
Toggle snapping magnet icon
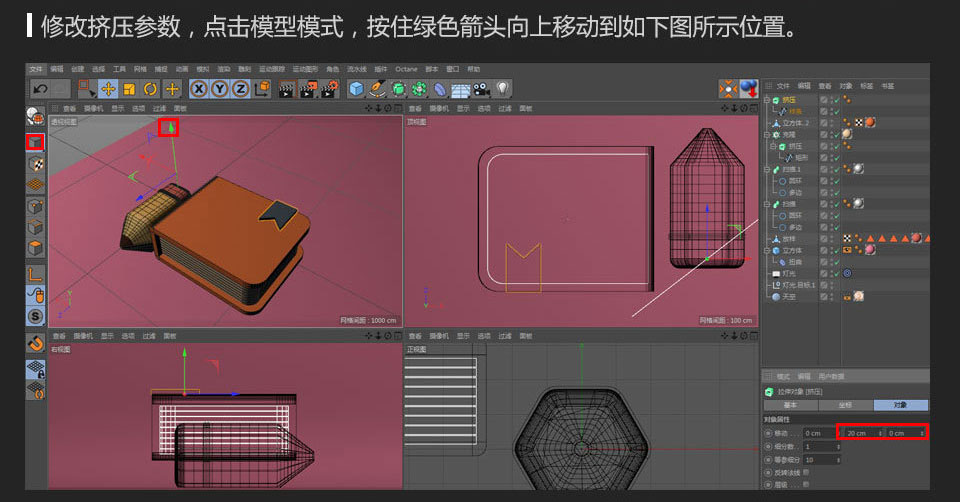point(36,343)
